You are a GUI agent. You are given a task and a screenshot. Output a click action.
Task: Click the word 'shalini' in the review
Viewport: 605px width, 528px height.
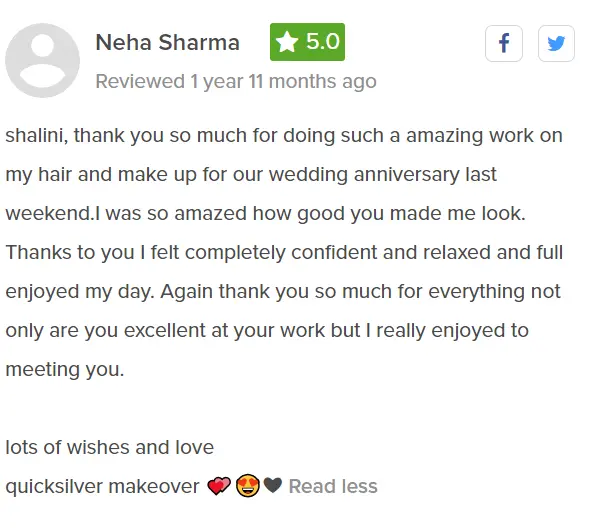point(36,135)
